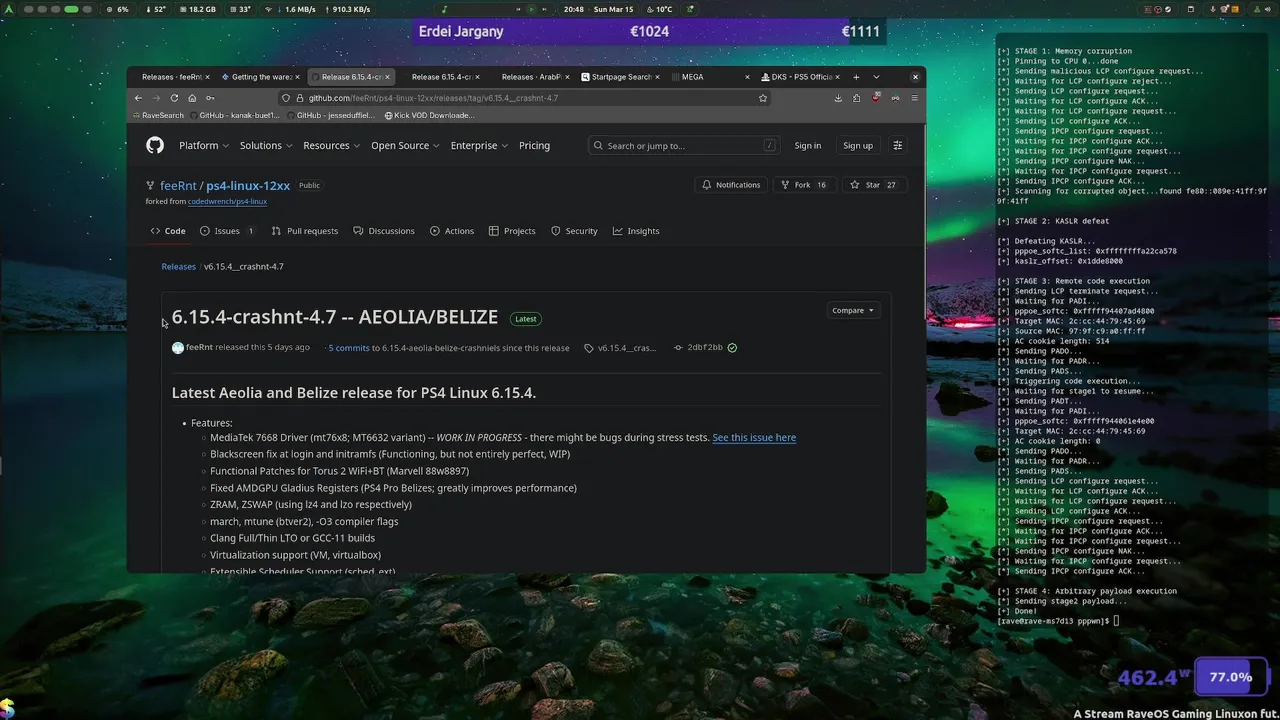
Task: Click the GitHub logo icon
Action: [155, 145]
